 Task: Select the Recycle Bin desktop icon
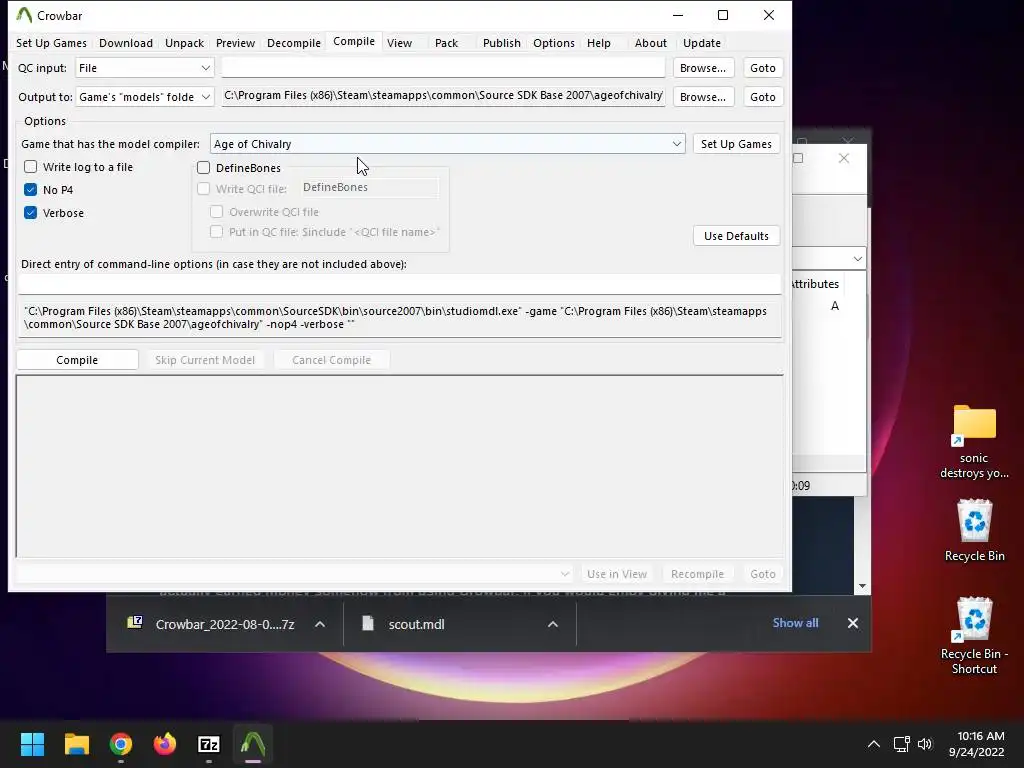(x=974, y=530)
